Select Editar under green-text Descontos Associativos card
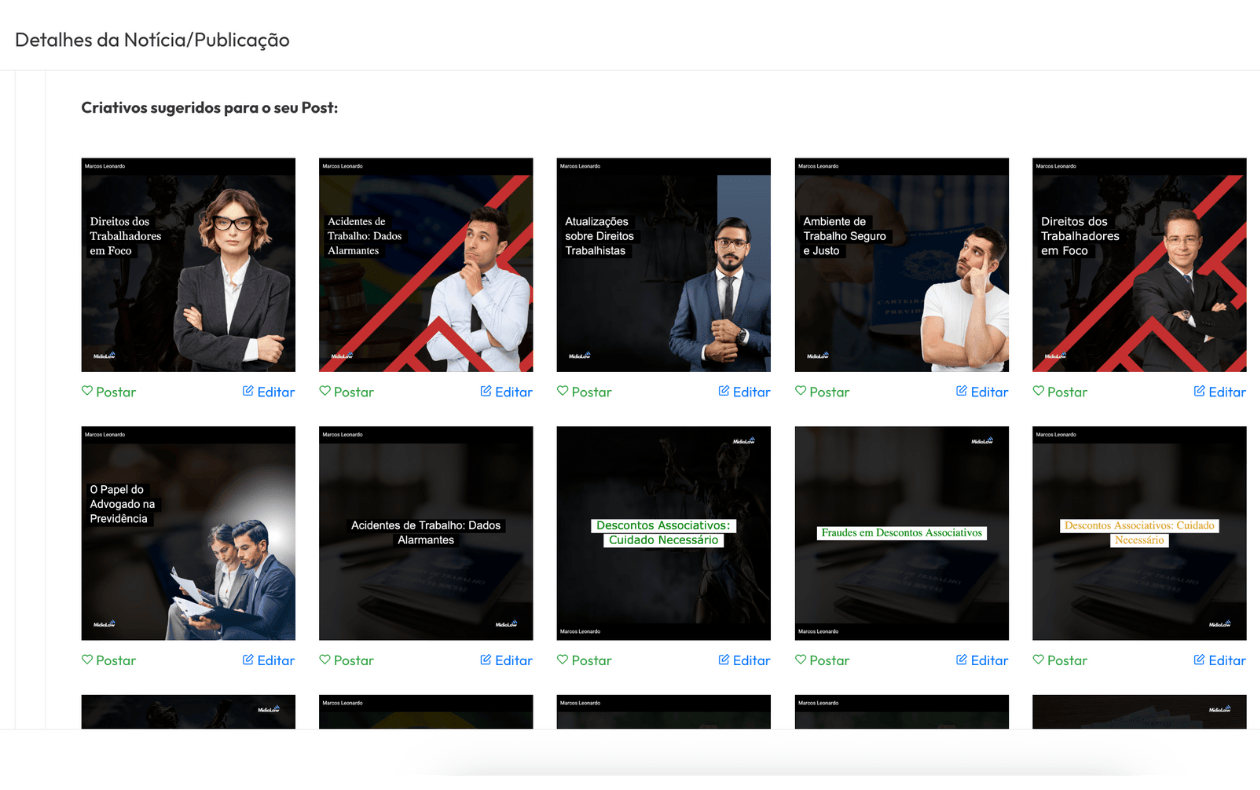The image size is (1260, 790). (x=745, y=660)
